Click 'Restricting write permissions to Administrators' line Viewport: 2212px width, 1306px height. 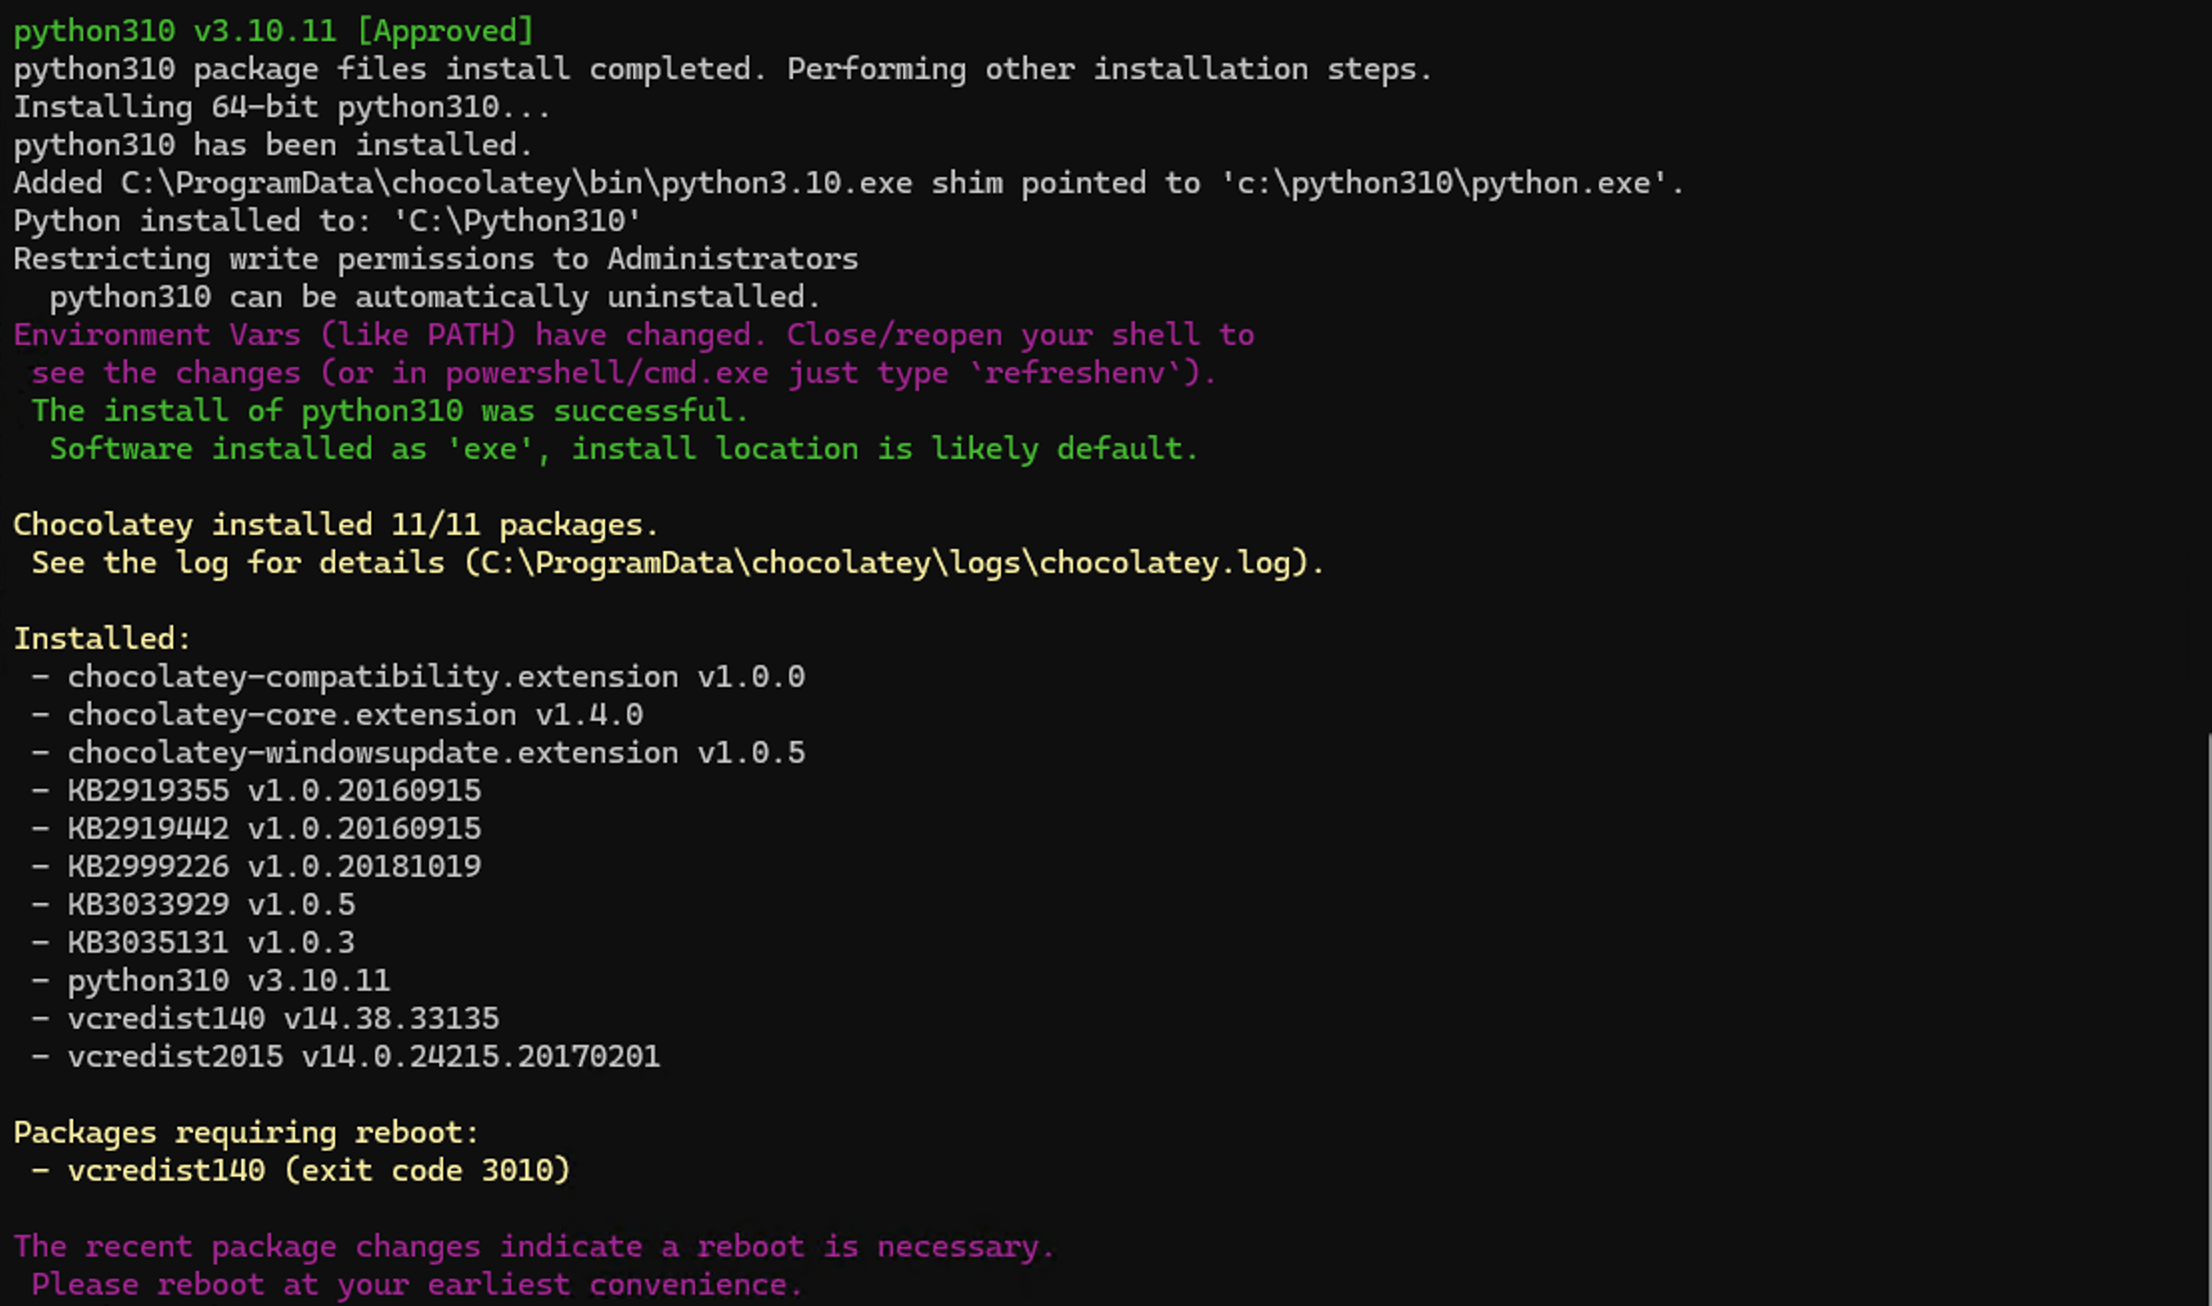tap(435, 259)
